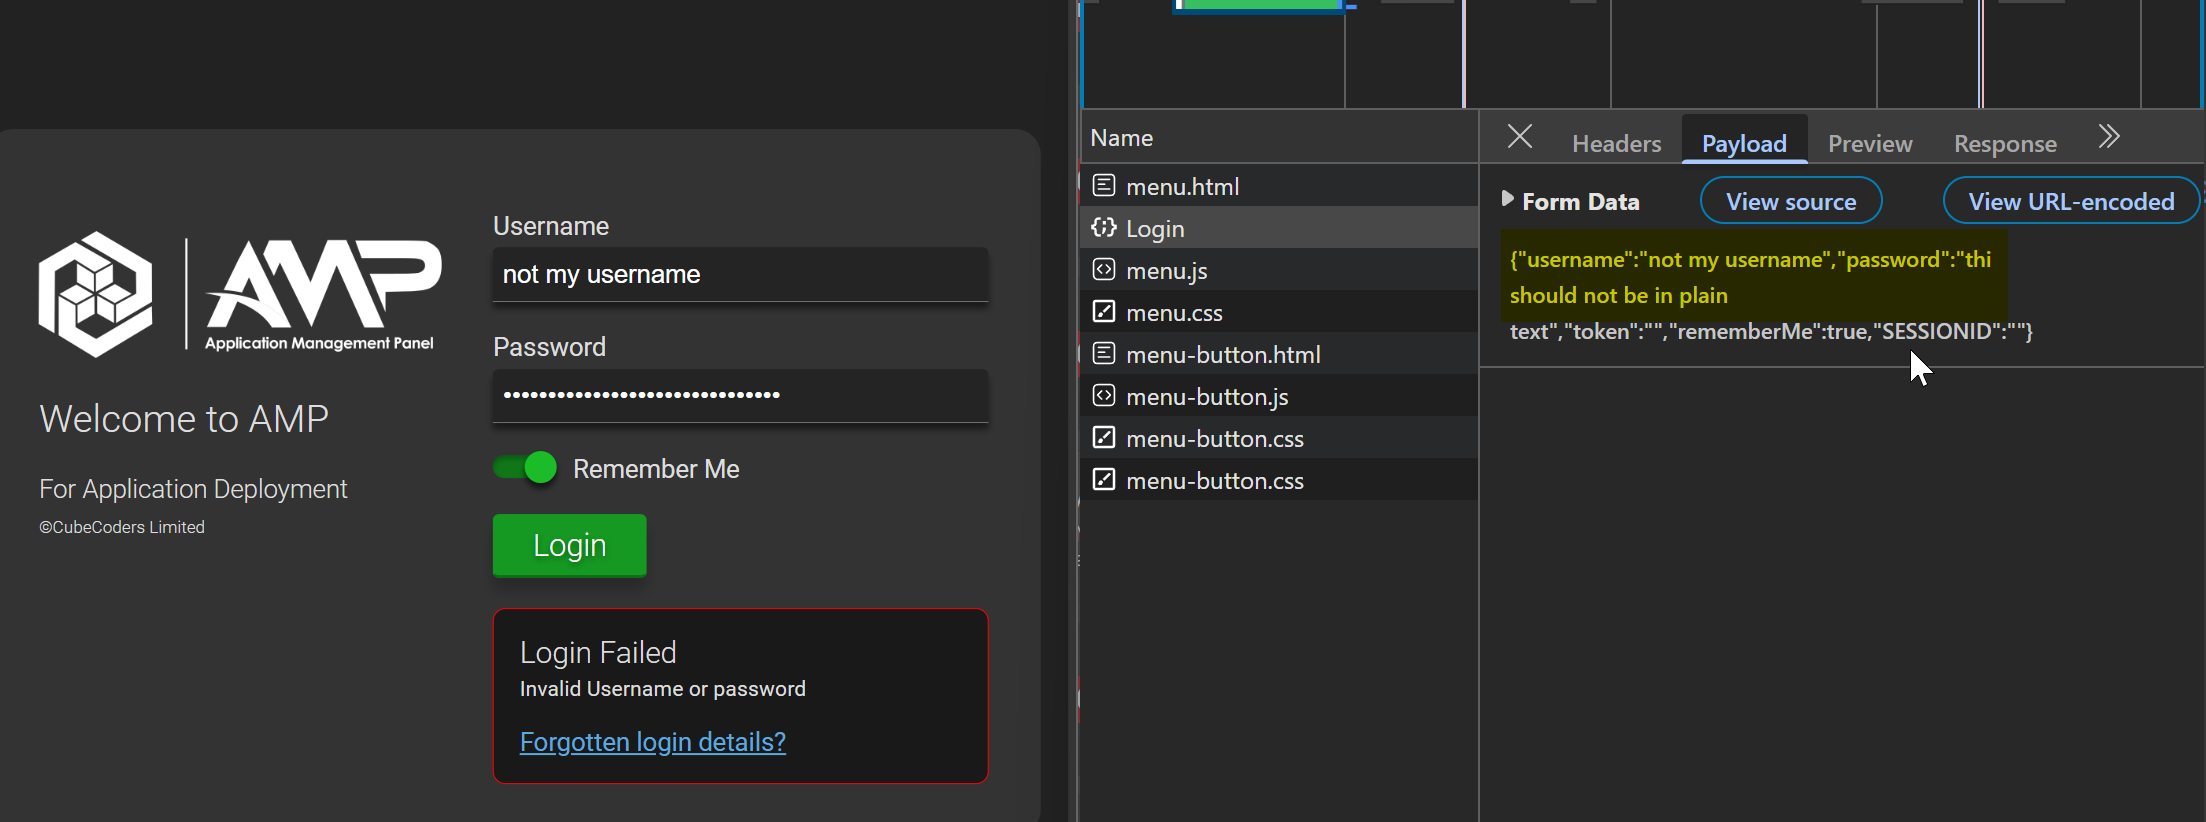Close the request details panel

click(x=1519, y=137)
